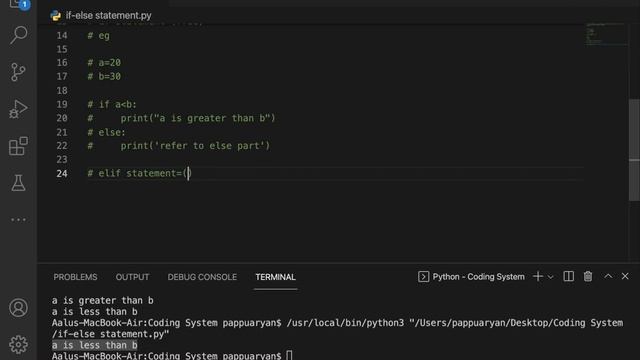
Task: Place cursor on '# elif statement=(' line
Action: coord(139,173)
